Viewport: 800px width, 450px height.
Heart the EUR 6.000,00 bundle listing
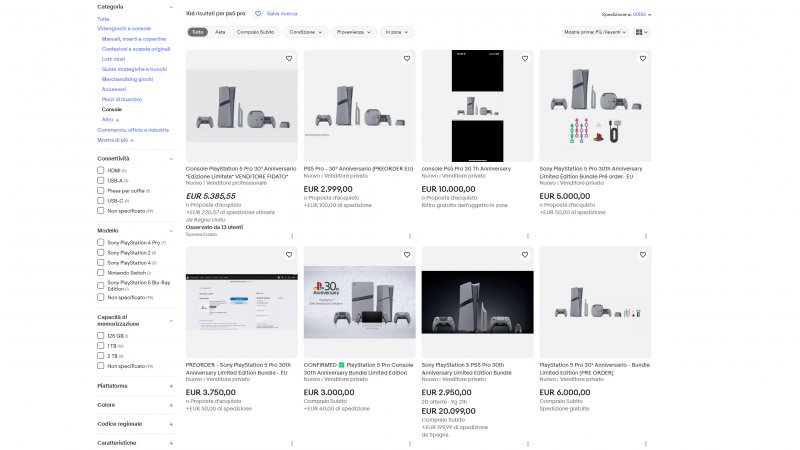642,255
